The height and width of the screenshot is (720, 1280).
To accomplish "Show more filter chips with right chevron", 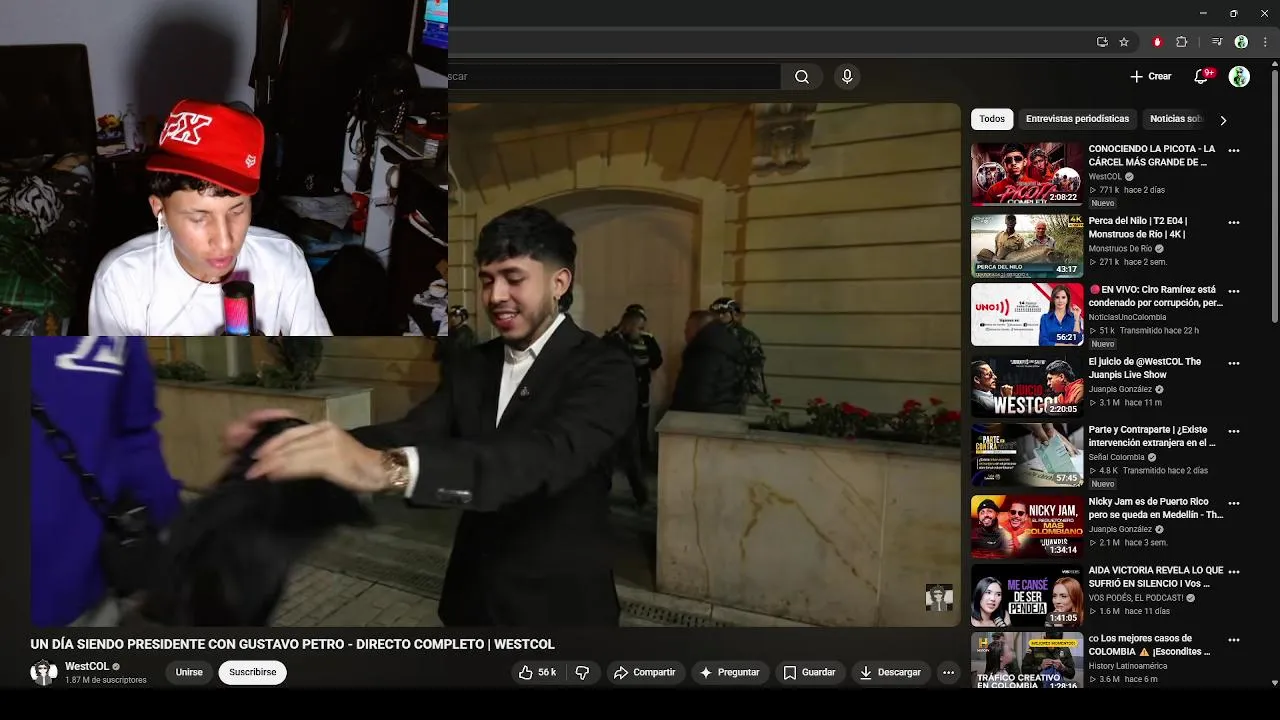I will [1222, 120].
